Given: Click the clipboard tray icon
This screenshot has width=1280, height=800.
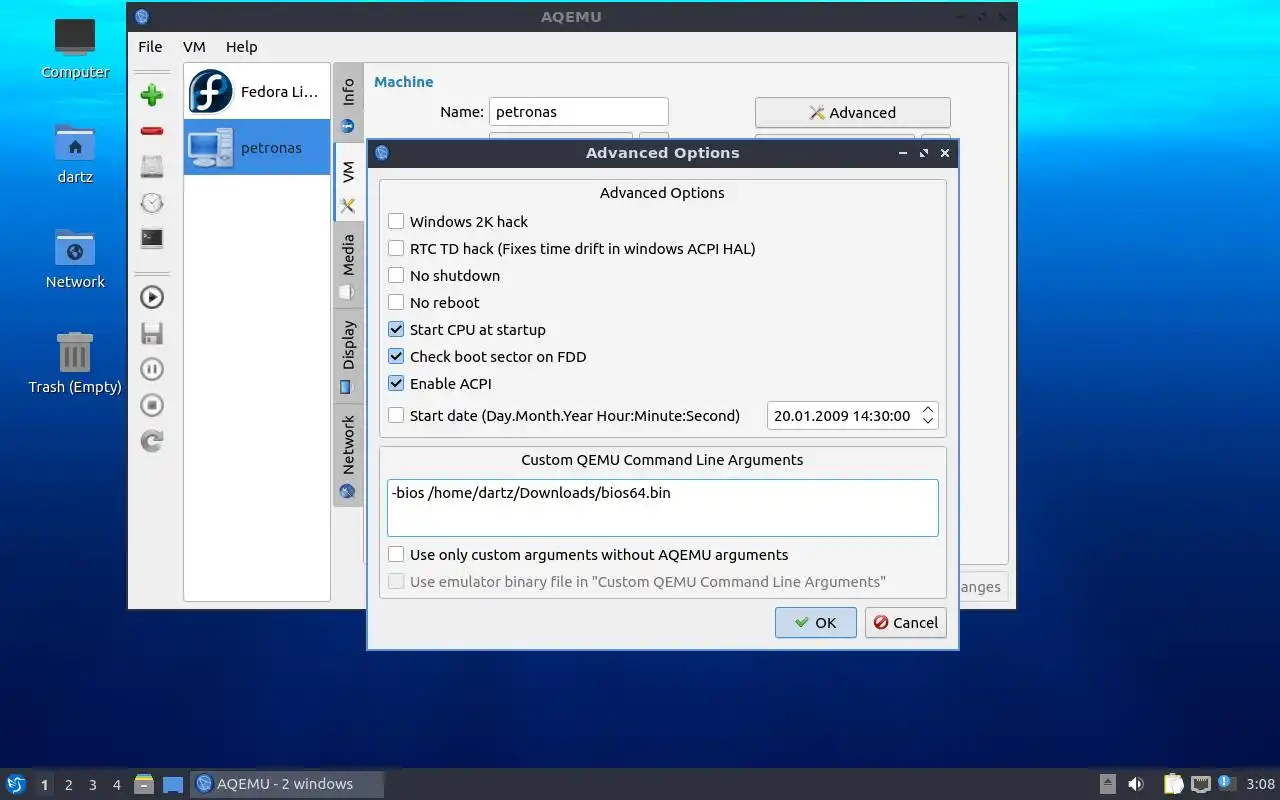Looking at the screenshot, I should (x=1173, y=784).
